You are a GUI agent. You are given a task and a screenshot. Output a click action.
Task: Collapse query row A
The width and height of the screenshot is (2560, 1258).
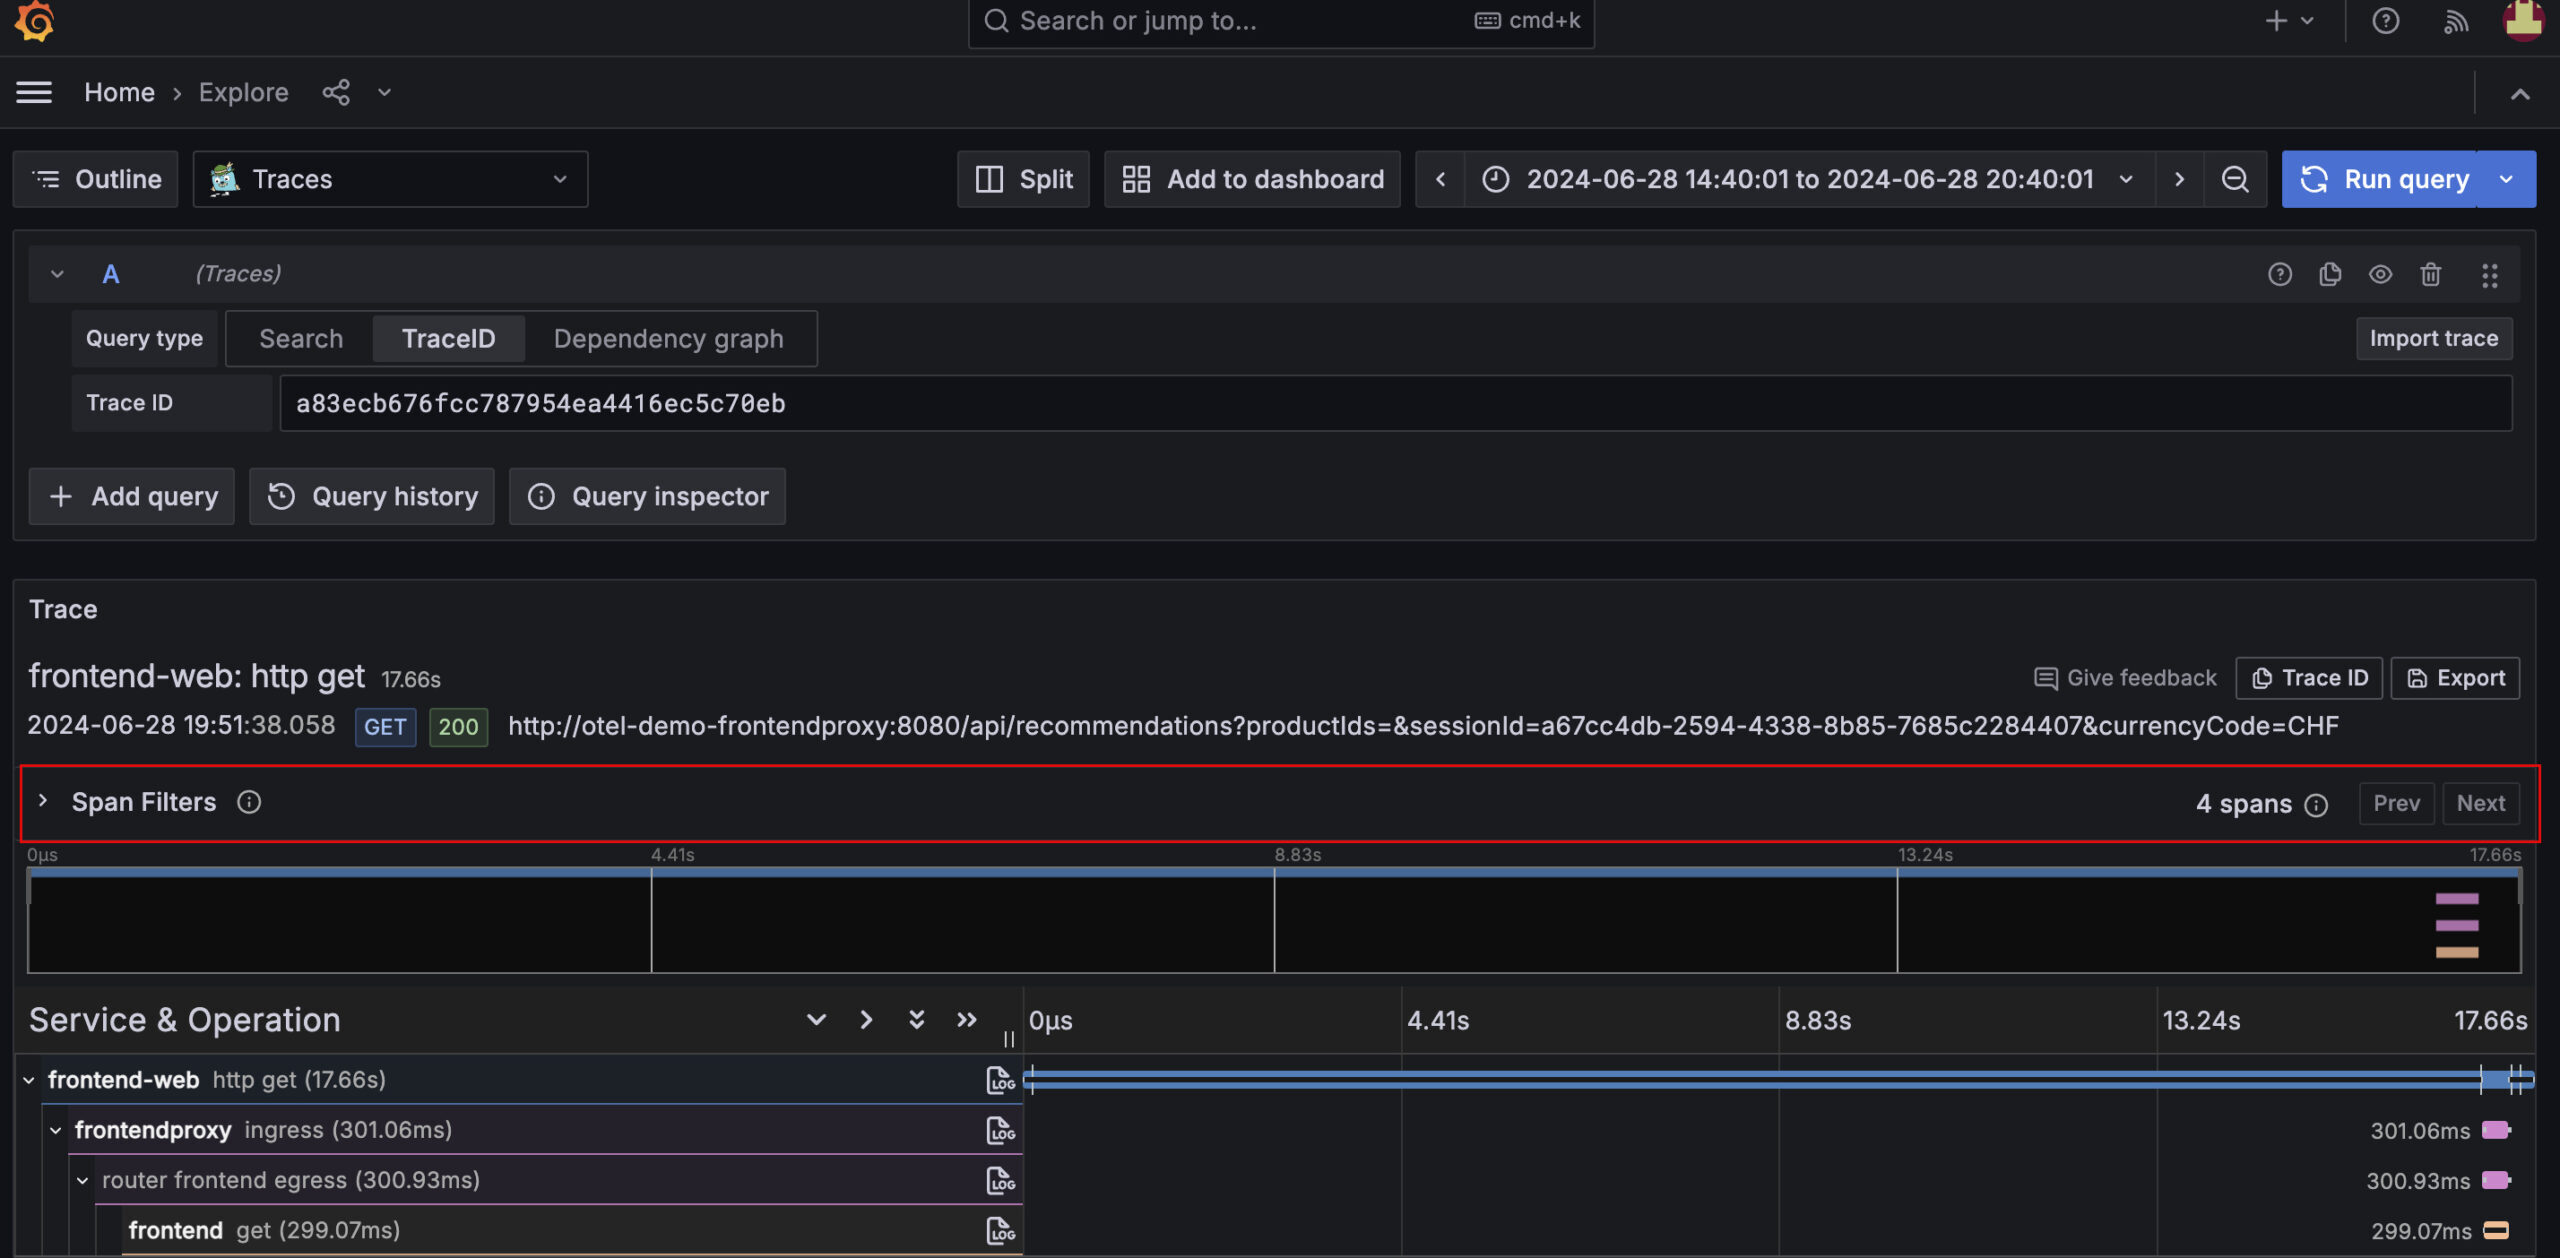click(57, 274)
